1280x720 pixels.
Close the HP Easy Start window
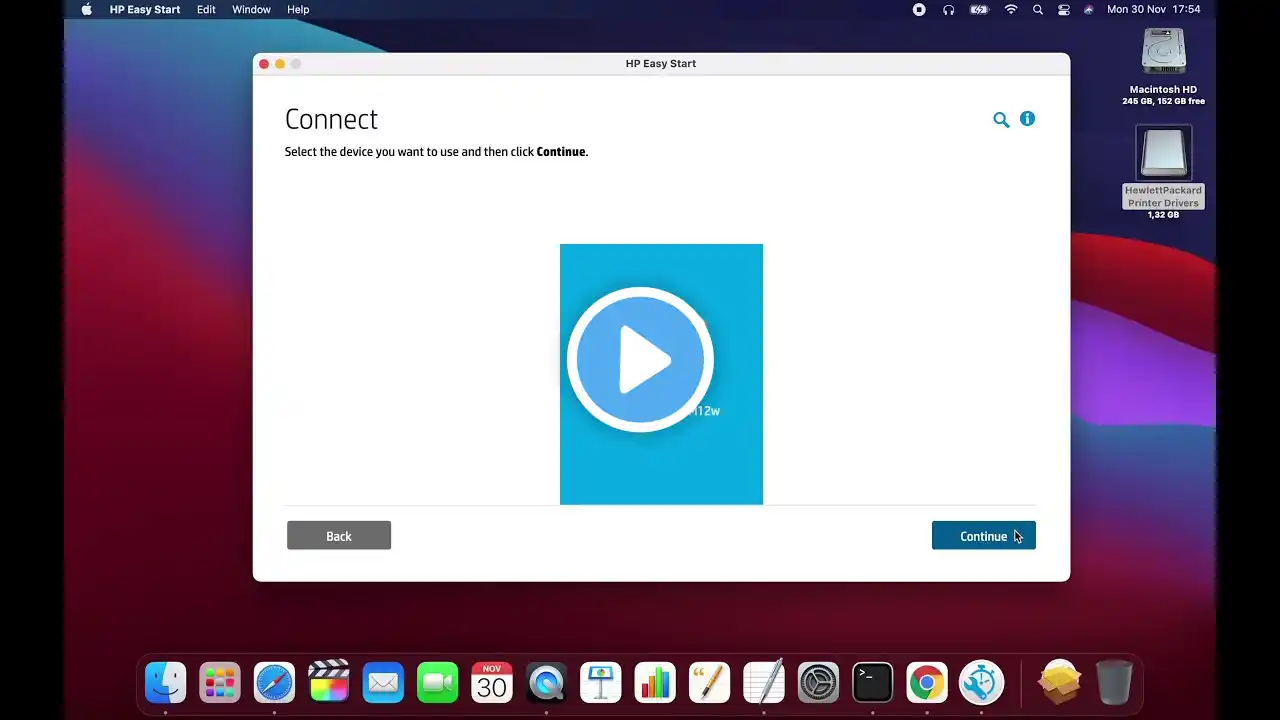(264, 64)
